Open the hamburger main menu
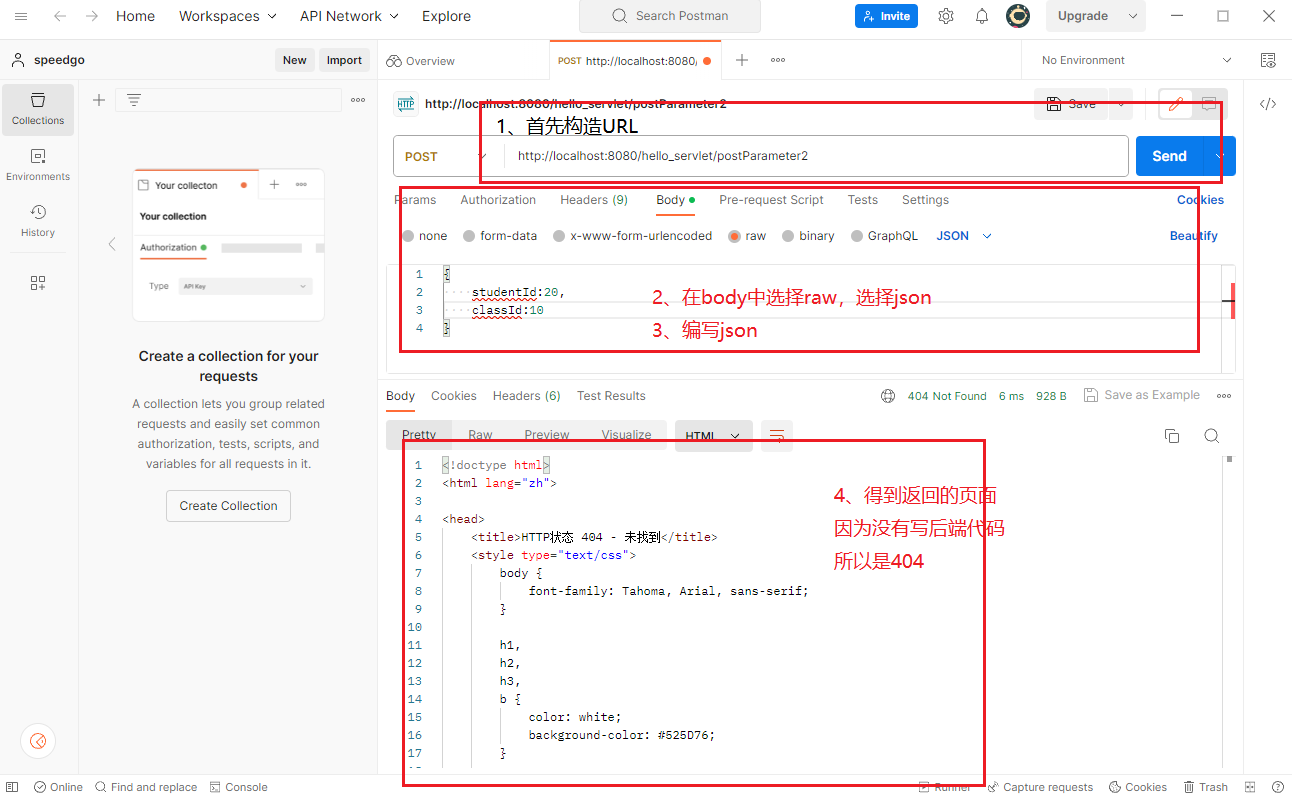1307x797 pixels. click(21, 16)
